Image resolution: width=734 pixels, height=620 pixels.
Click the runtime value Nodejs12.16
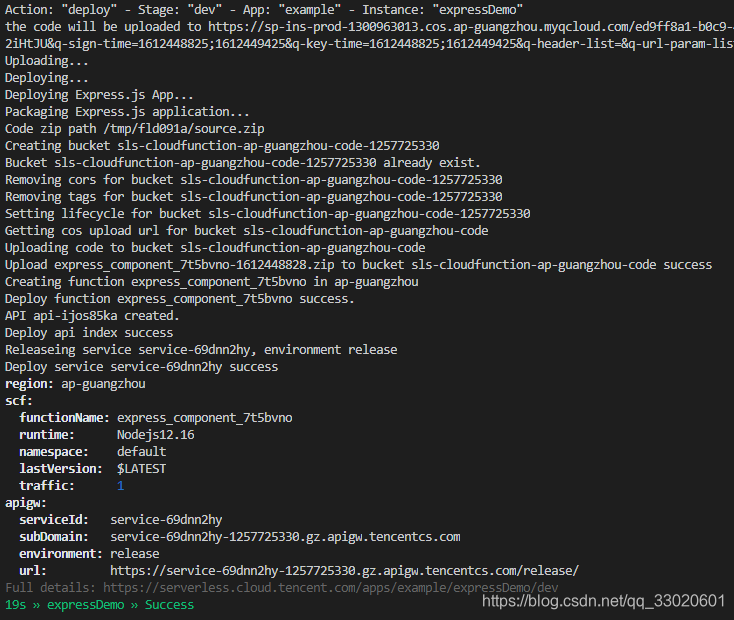(x=155, y=435)
